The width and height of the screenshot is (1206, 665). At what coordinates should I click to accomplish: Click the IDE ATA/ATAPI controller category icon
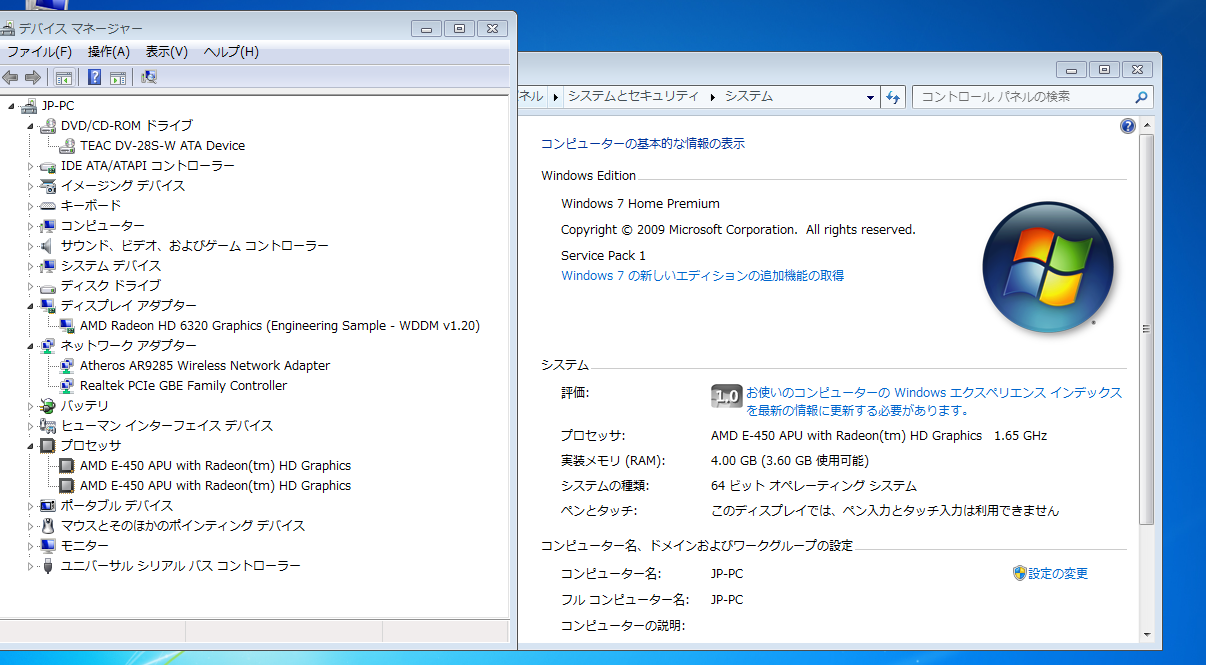(47, 166)
